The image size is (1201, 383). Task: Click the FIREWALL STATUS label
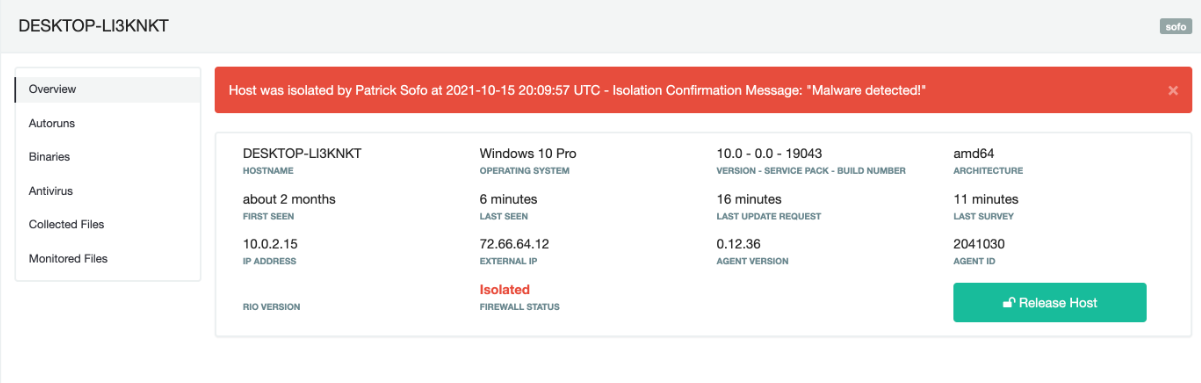tap(520, 307)
